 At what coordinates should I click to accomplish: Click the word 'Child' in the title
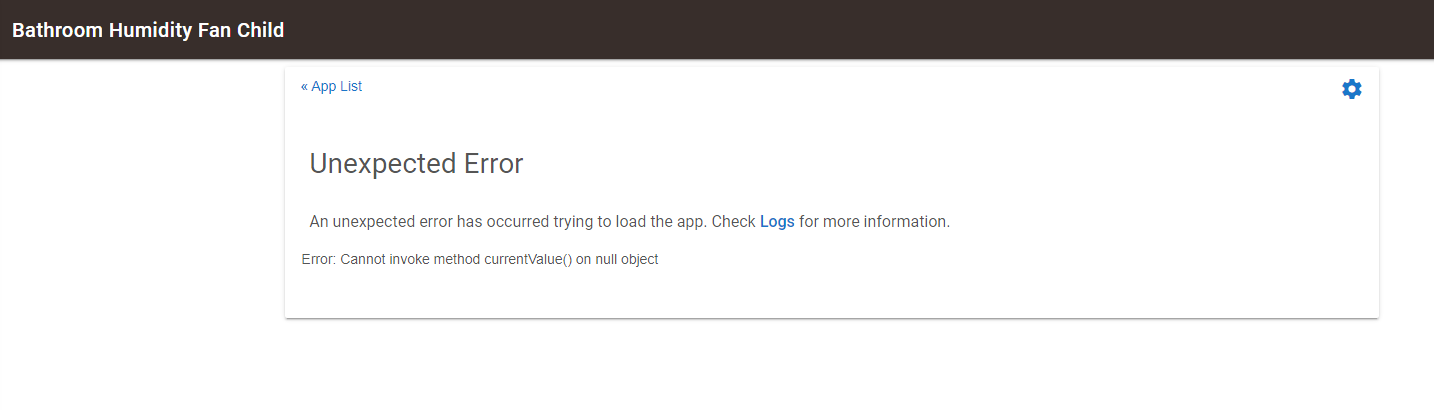[x=258, y=30]
